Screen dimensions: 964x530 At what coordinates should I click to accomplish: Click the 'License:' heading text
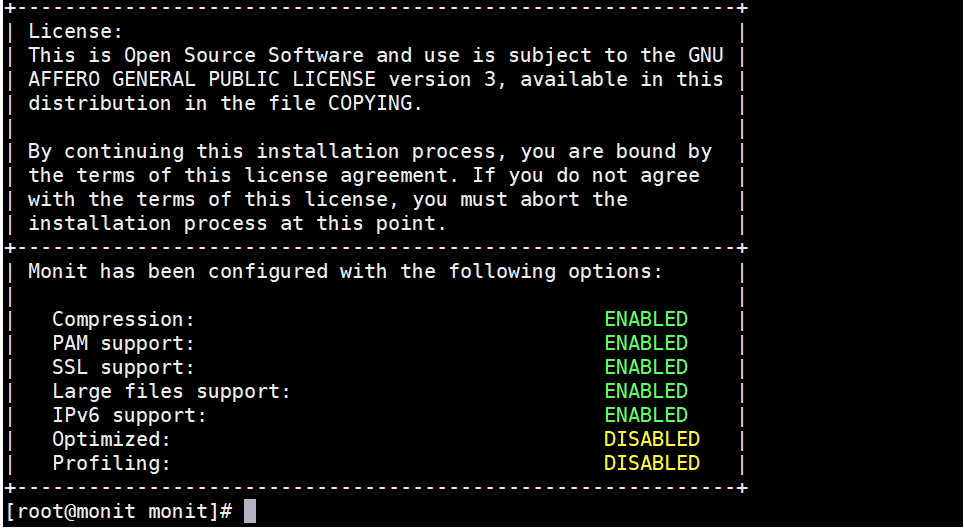pyautogui.click(x=76, y=31)
